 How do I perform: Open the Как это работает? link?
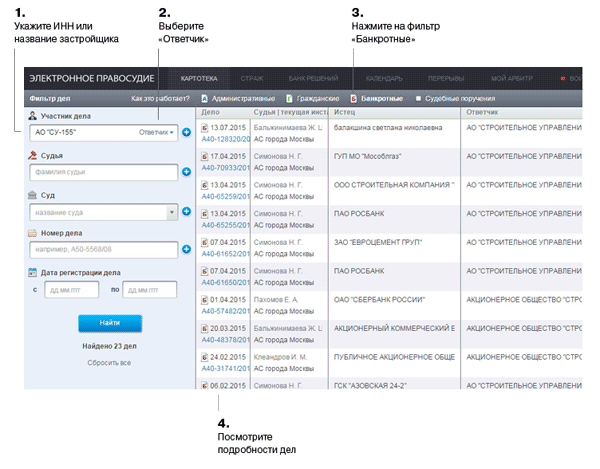160,99
